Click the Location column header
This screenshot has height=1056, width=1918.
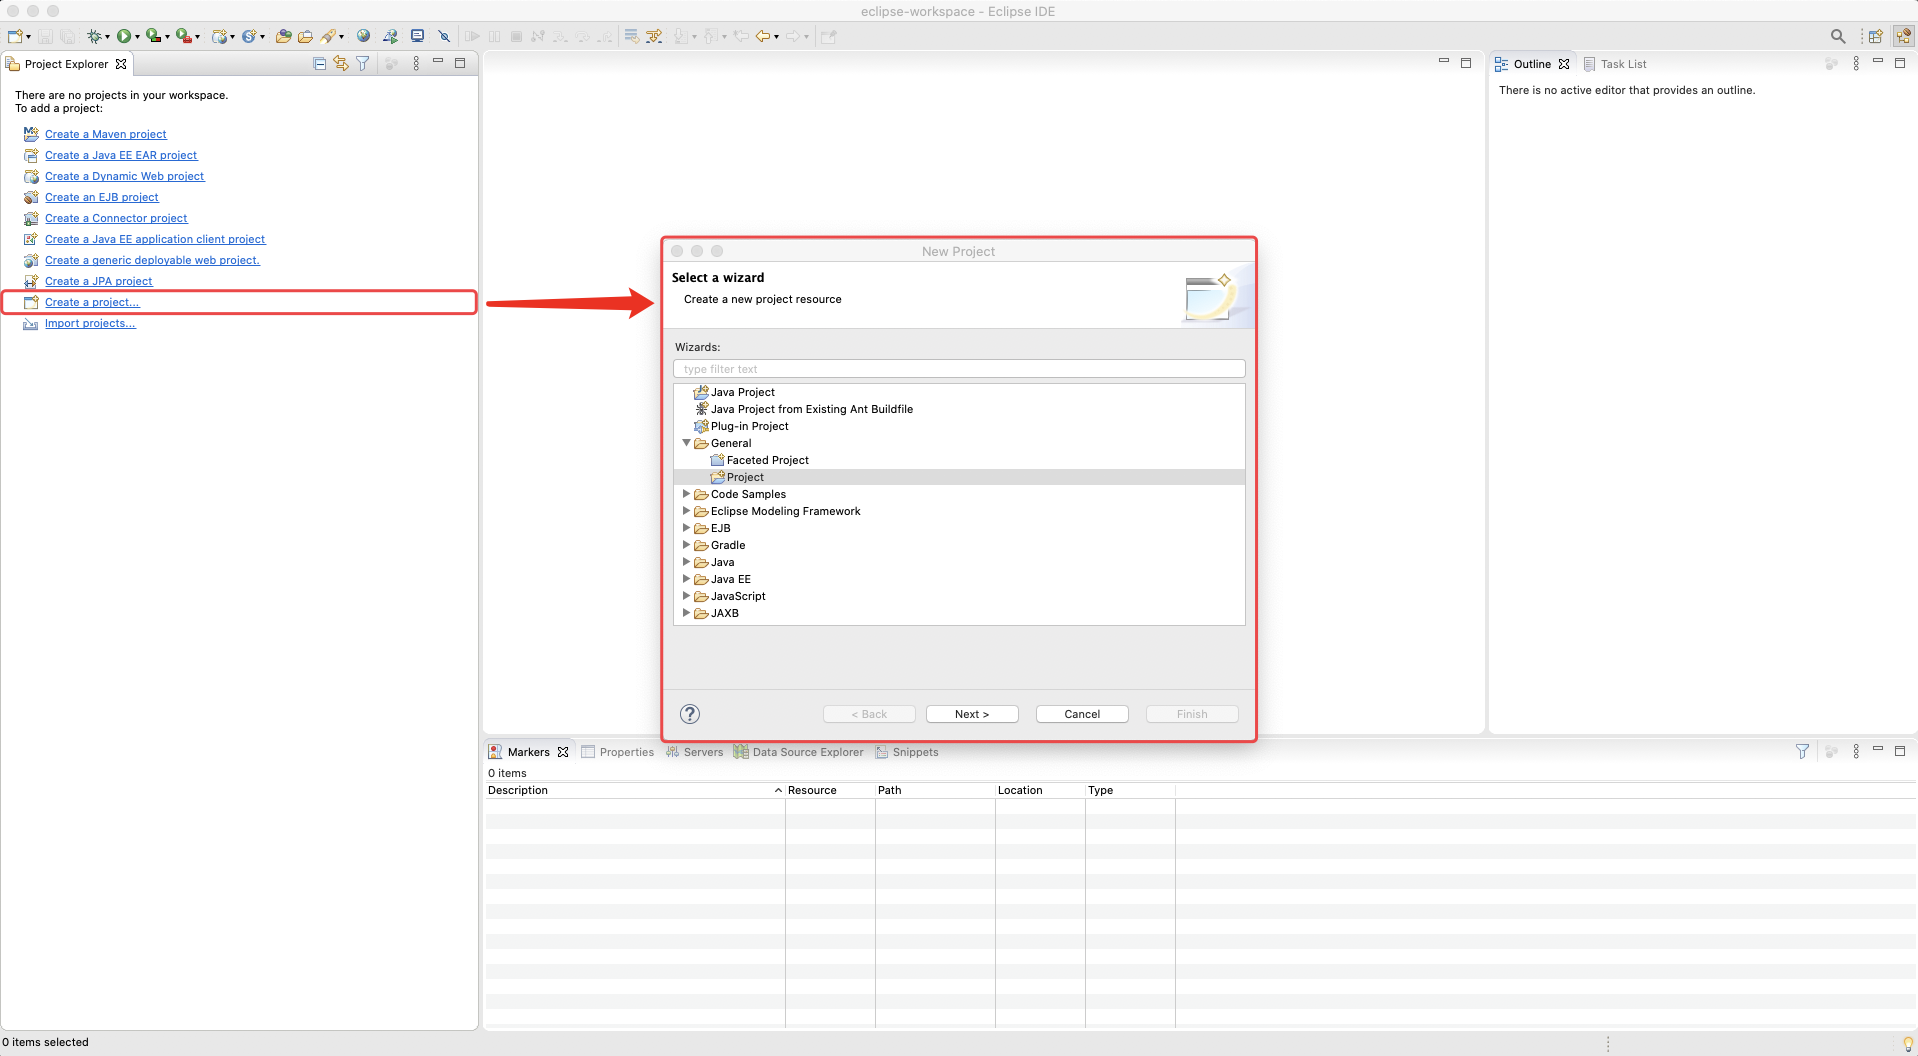(x=1040, y=790)
